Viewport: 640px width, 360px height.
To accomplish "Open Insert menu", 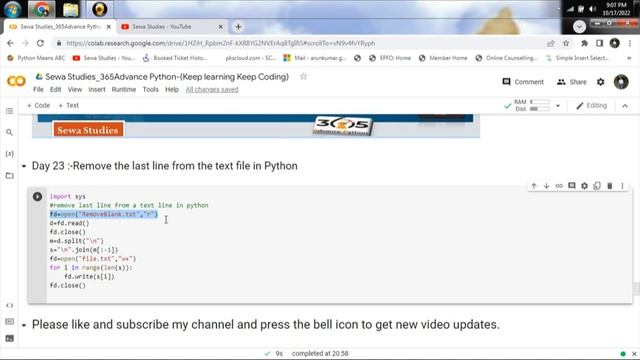I will (97, 89).
